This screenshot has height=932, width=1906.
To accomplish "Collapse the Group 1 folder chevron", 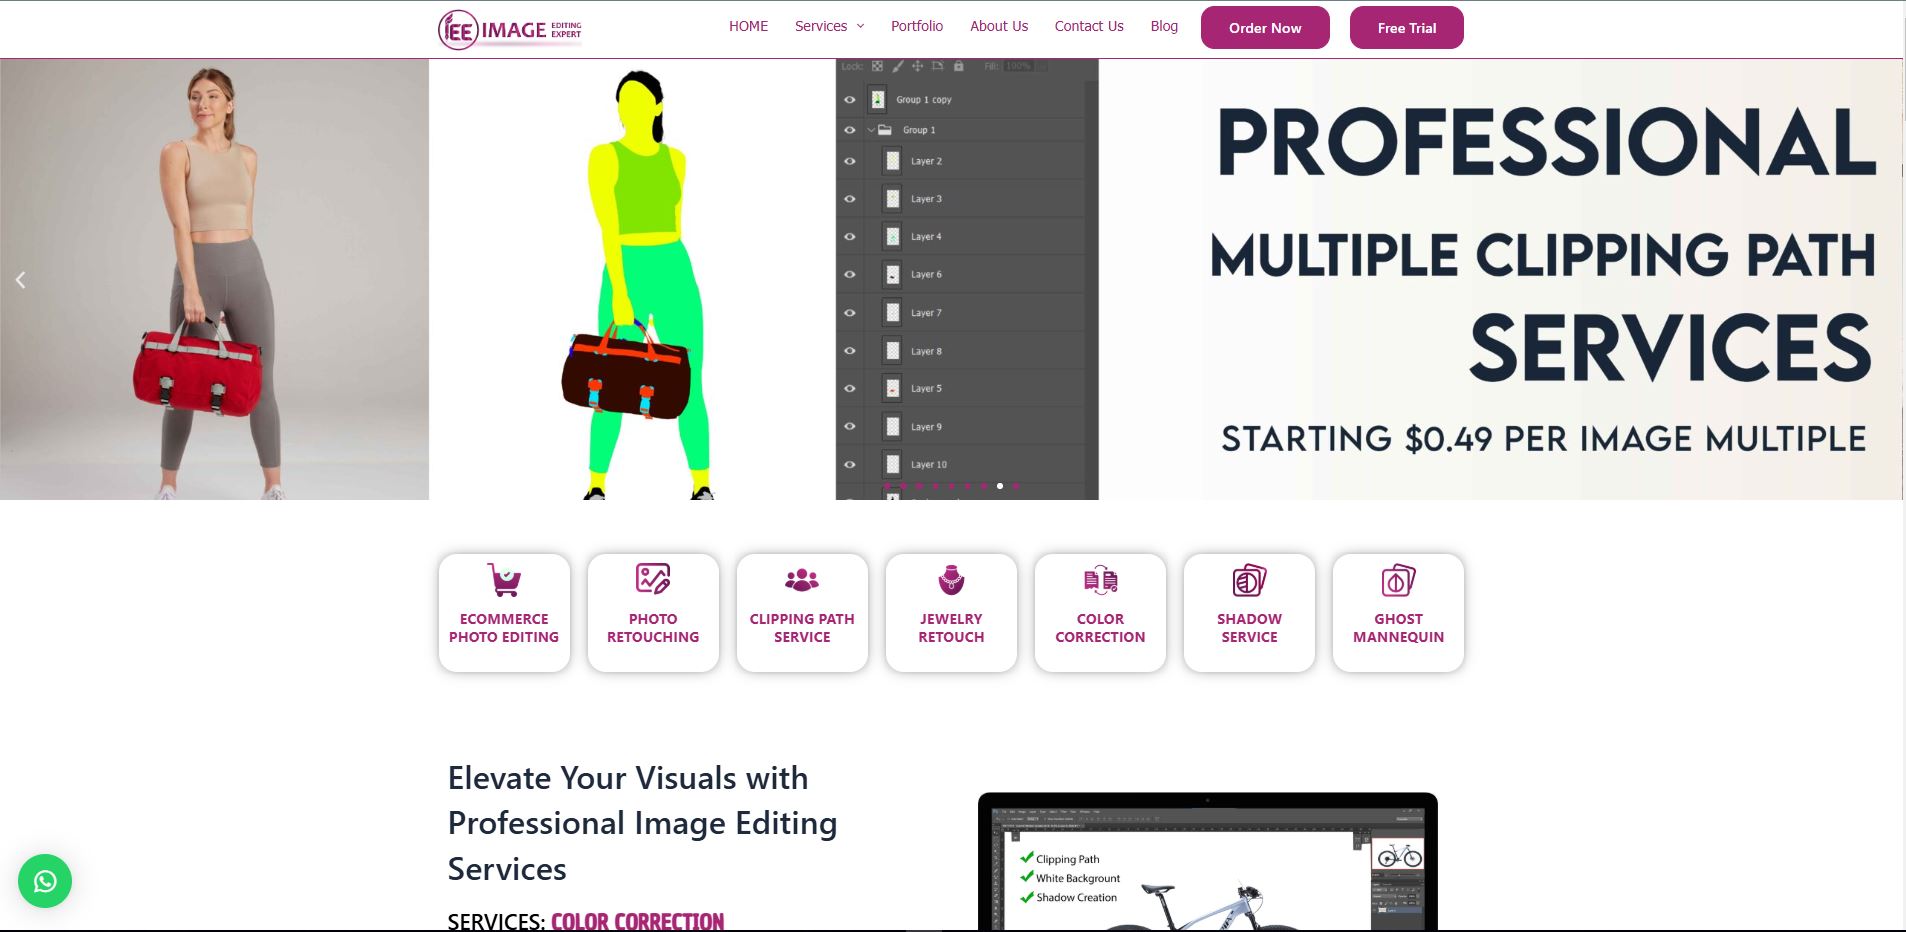I will [x=871, y=130].
